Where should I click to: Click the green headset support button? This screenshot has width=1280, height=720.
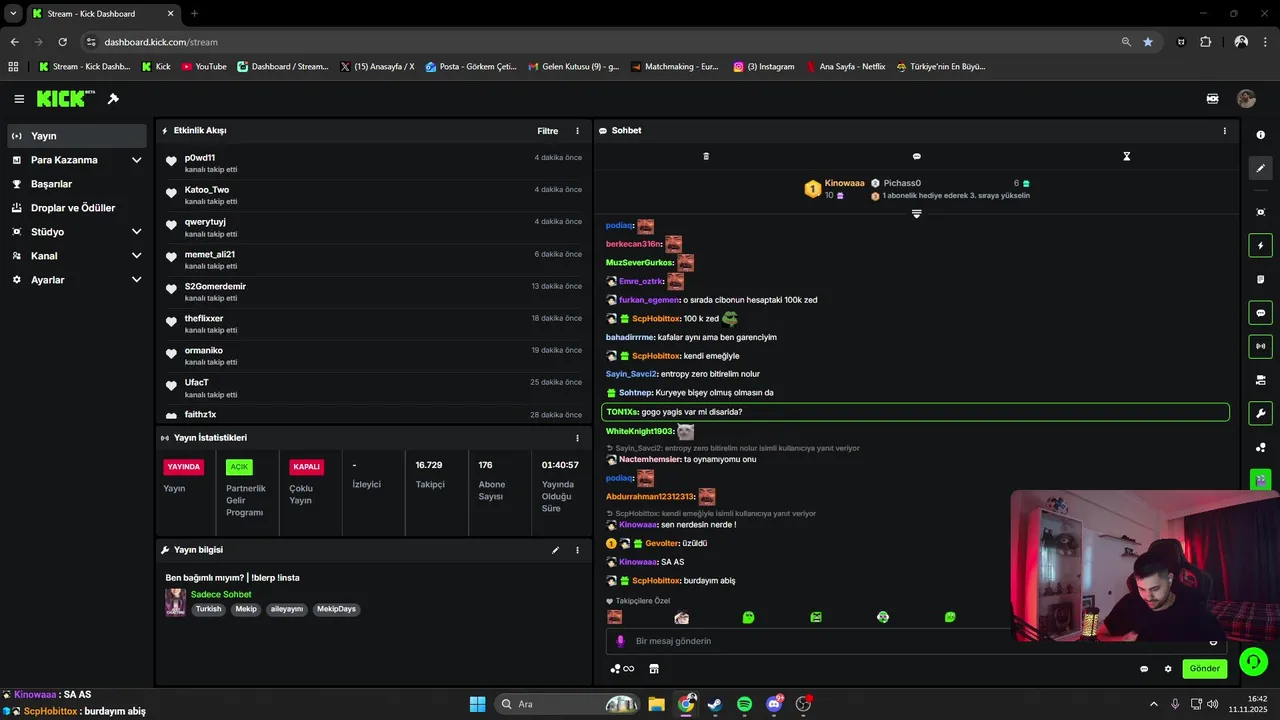click(1253, 661)
